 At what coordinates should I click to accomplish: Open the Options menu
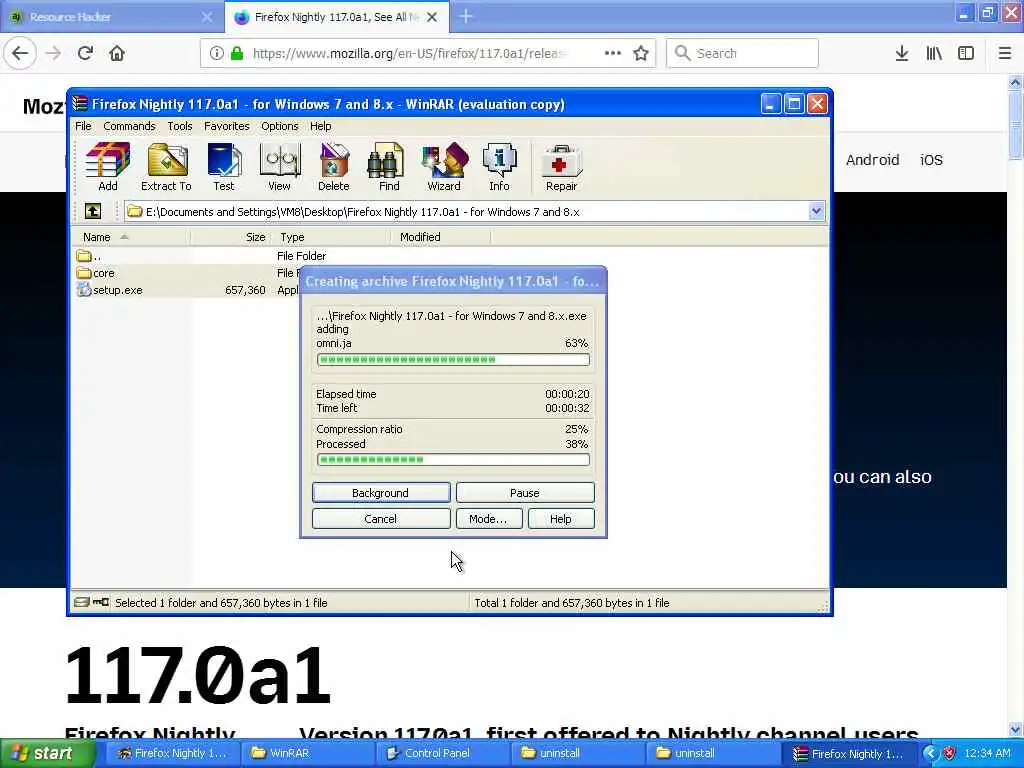[280, 126]
